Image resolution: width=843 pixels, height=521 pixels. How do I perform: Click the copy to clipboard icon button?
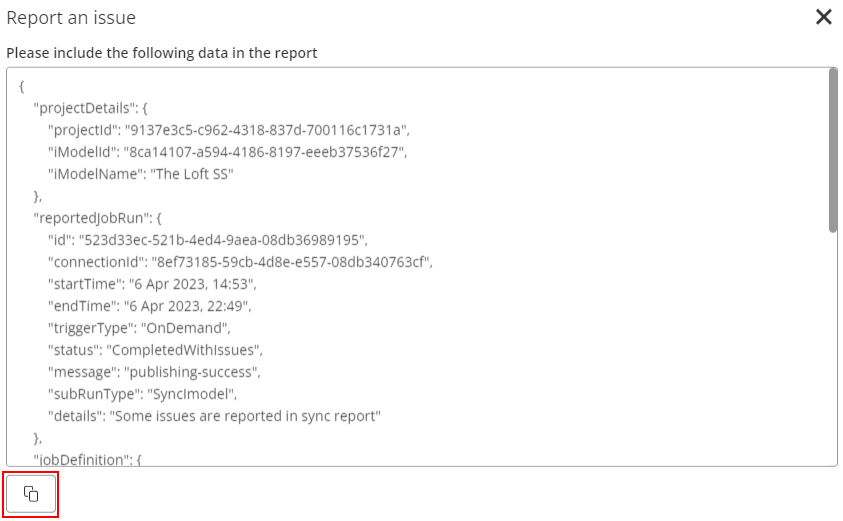tap(31, 494)
